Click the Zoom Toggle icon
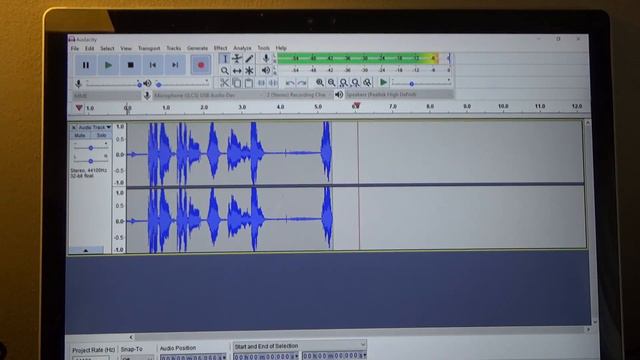 (x=367, y=83)
